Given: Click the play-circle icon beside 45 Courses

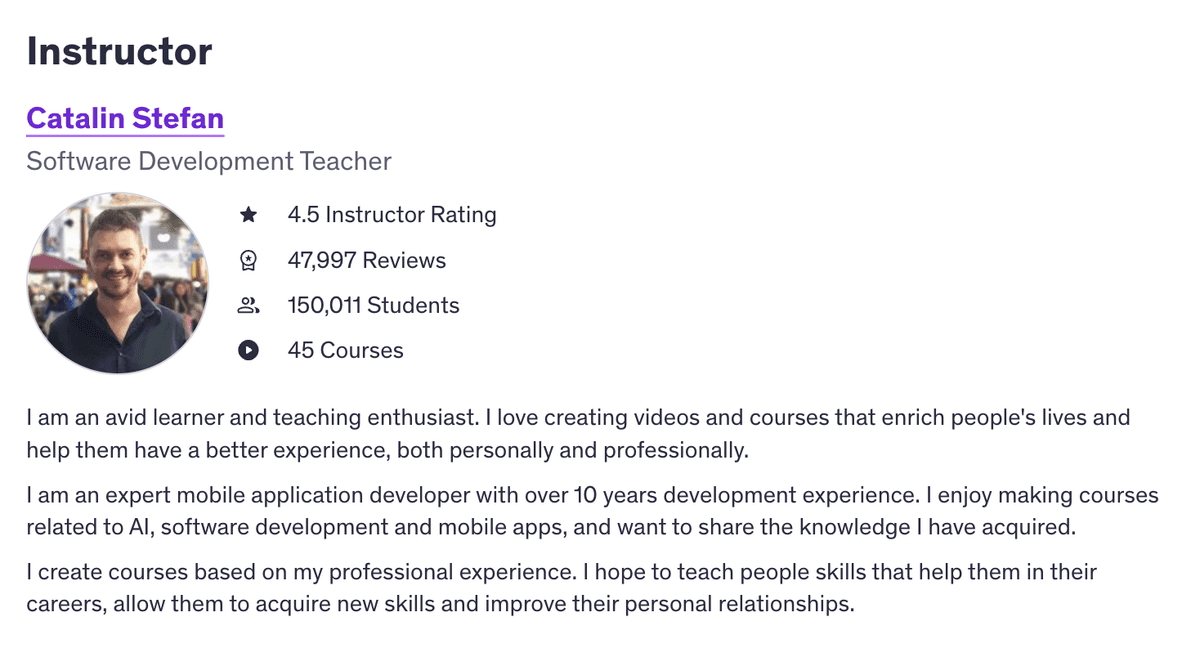Looking at the screenshot, I should [248, 350].
